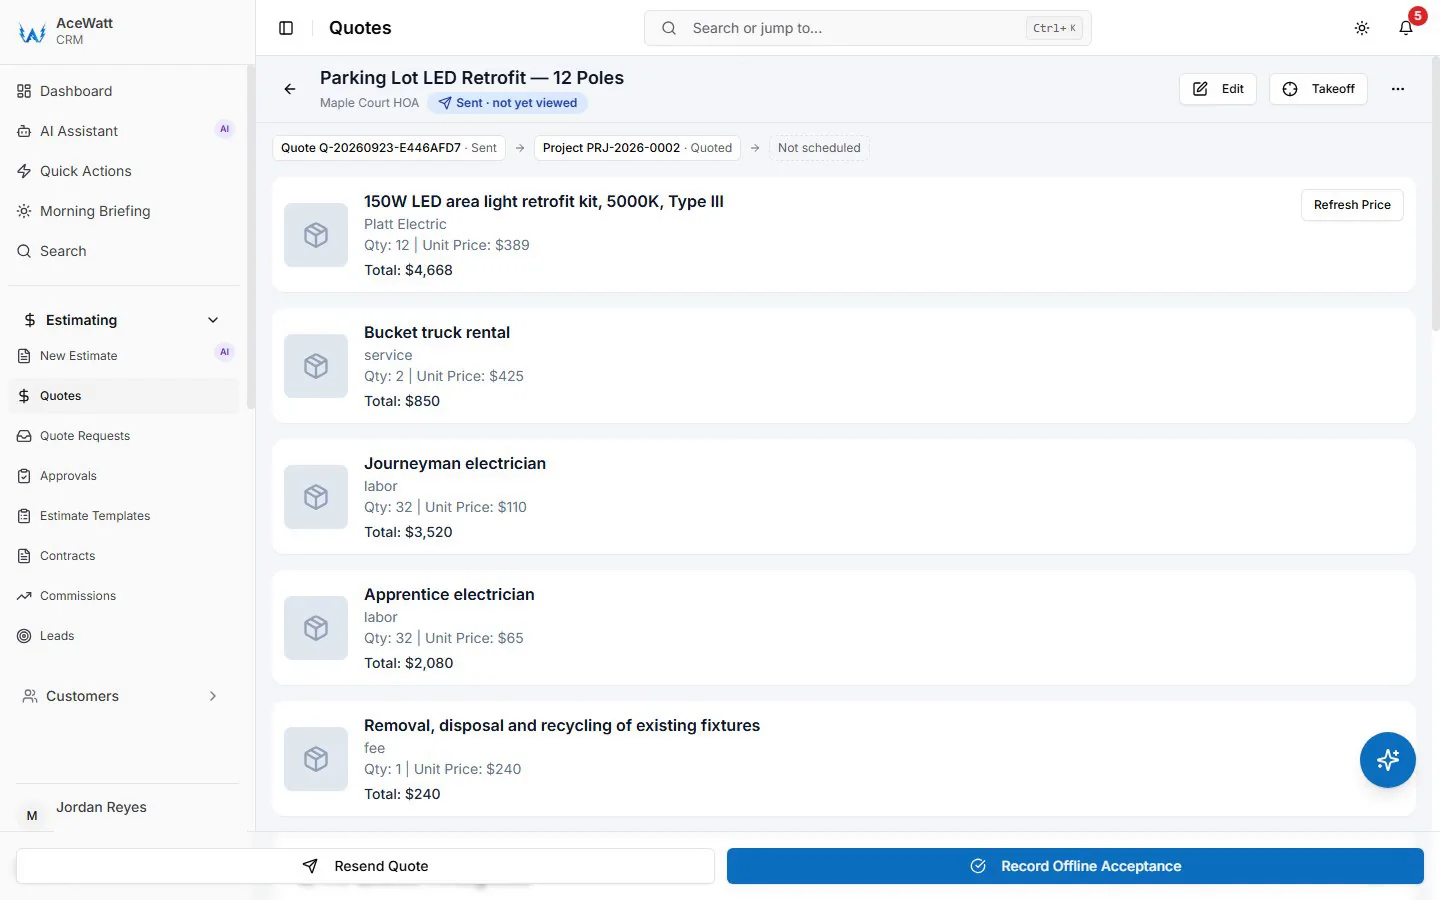The height and width of the screenshot is (900, 1440).
Task: Toggle the sidebar collapse icon
Action: tap(286, 28)
